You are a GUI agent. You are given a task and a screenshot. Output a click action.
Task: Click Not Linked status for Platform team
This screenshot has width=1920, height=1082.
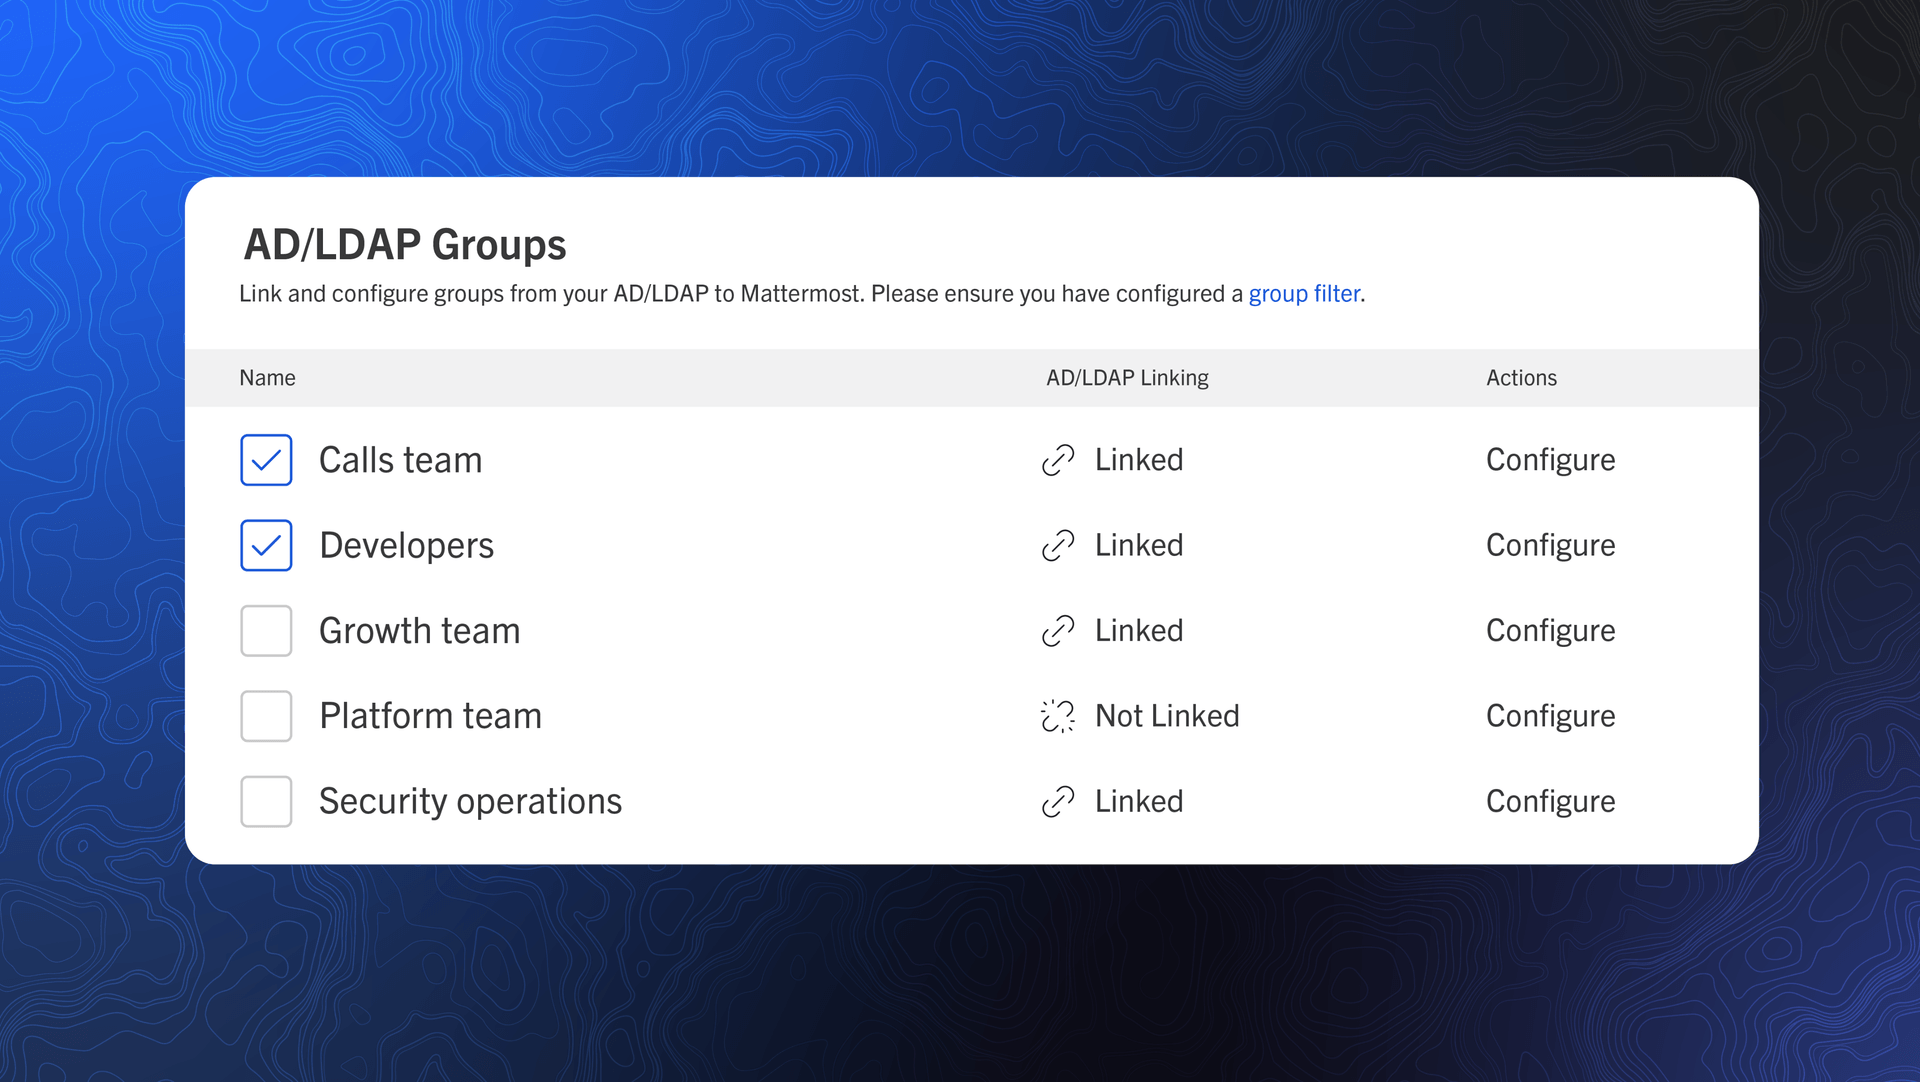point(1167,716)
